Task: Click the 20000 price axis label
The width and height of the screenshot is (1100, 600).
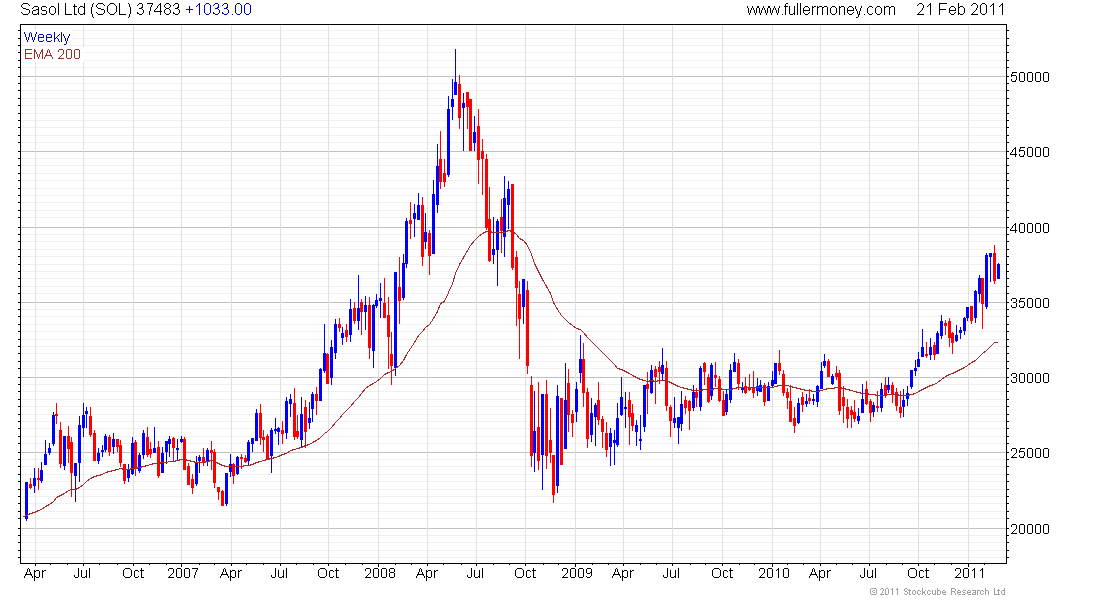Action: 1030,529
